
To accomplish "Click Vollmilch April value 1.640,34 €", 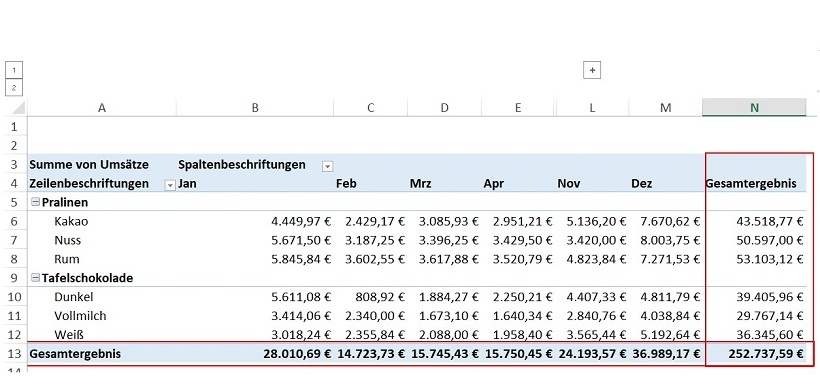I will tap(522, 316).
